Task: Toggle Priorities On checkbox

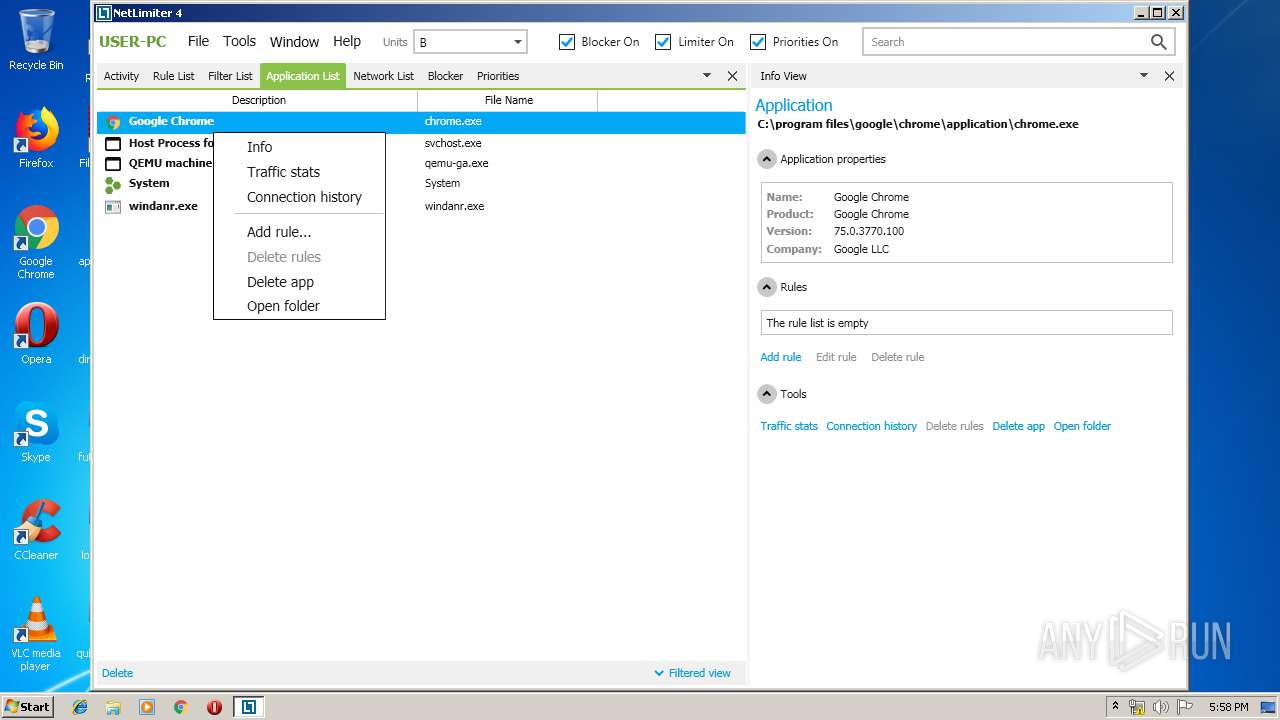Action: [758, 42]
